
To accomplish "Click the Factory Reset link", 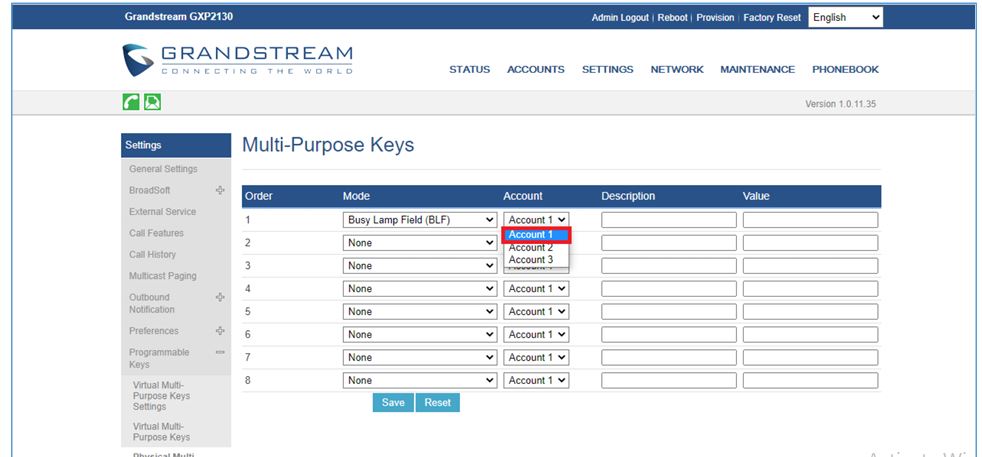I will click(x=771, y=18).
